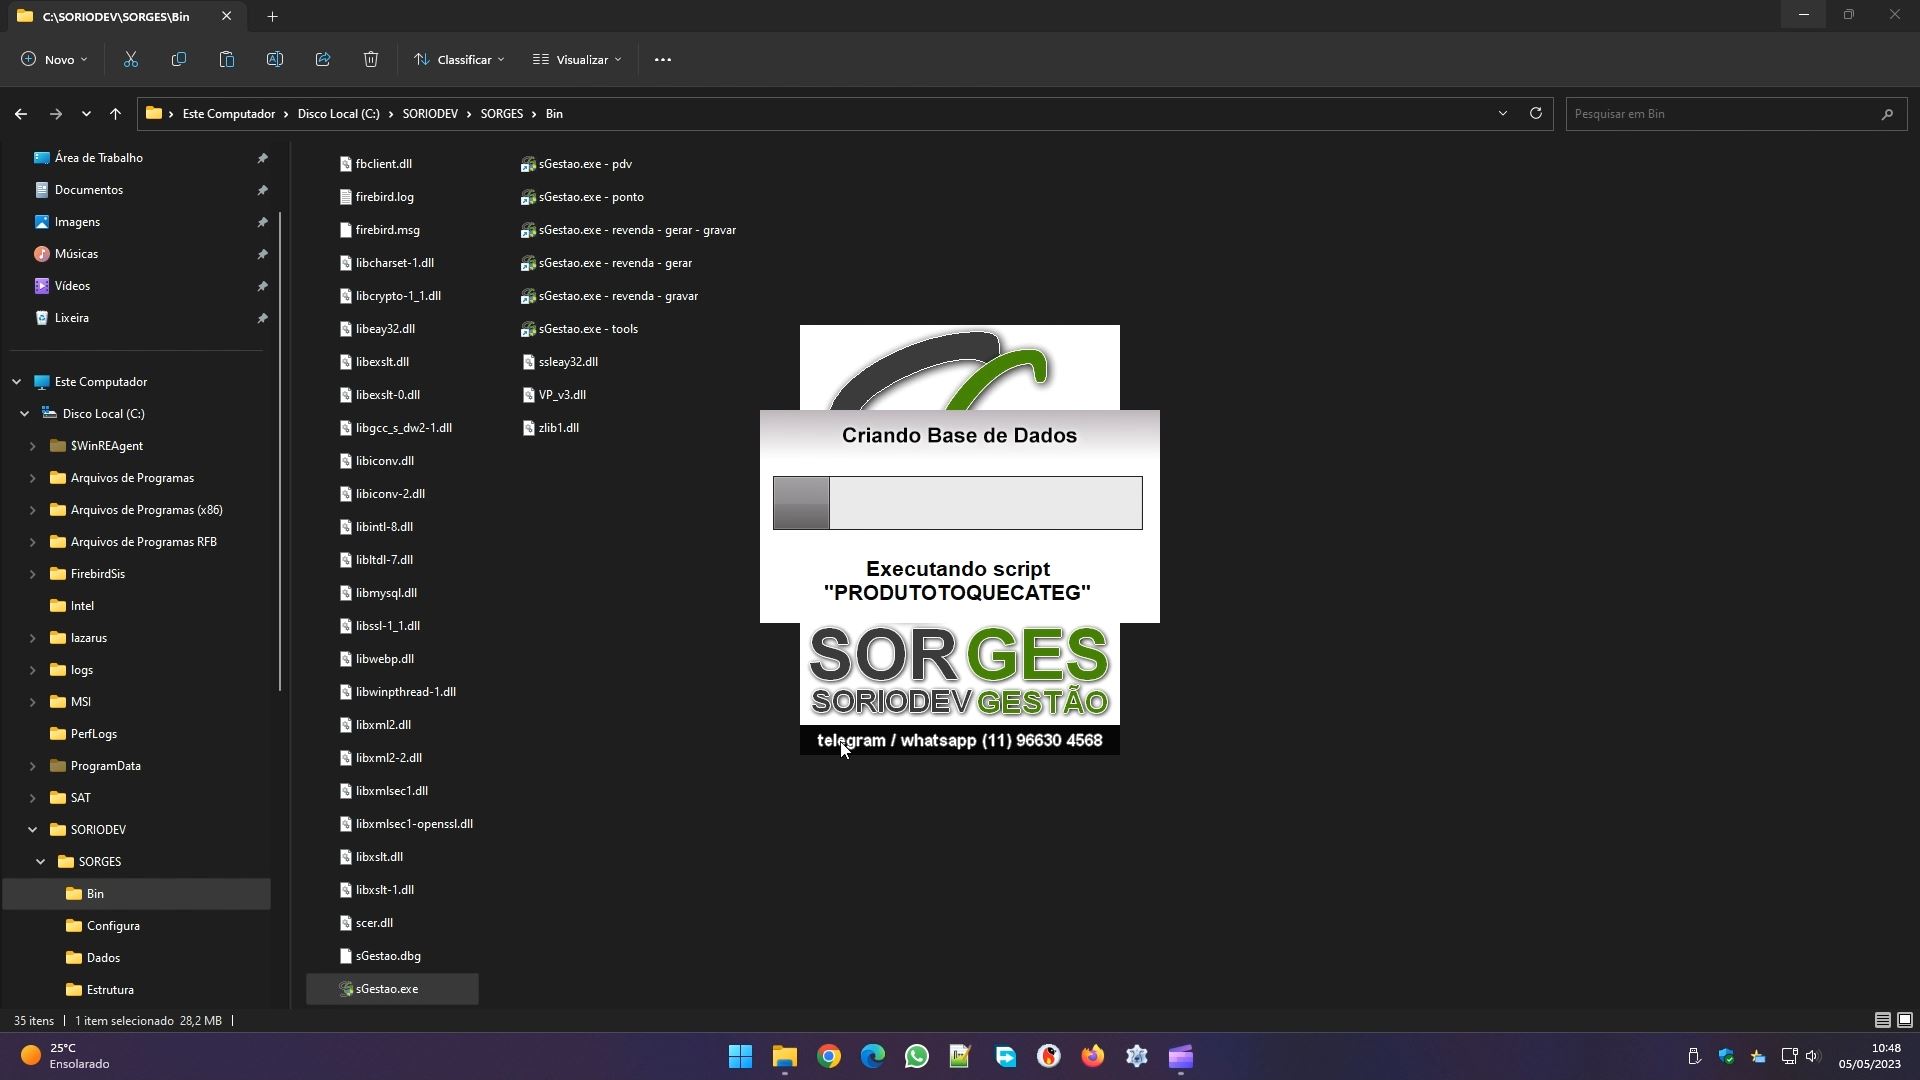Select the sGestao.exe - tools shortcut
This screenshot has width=1920, height=1080.
tap(580, 329)
